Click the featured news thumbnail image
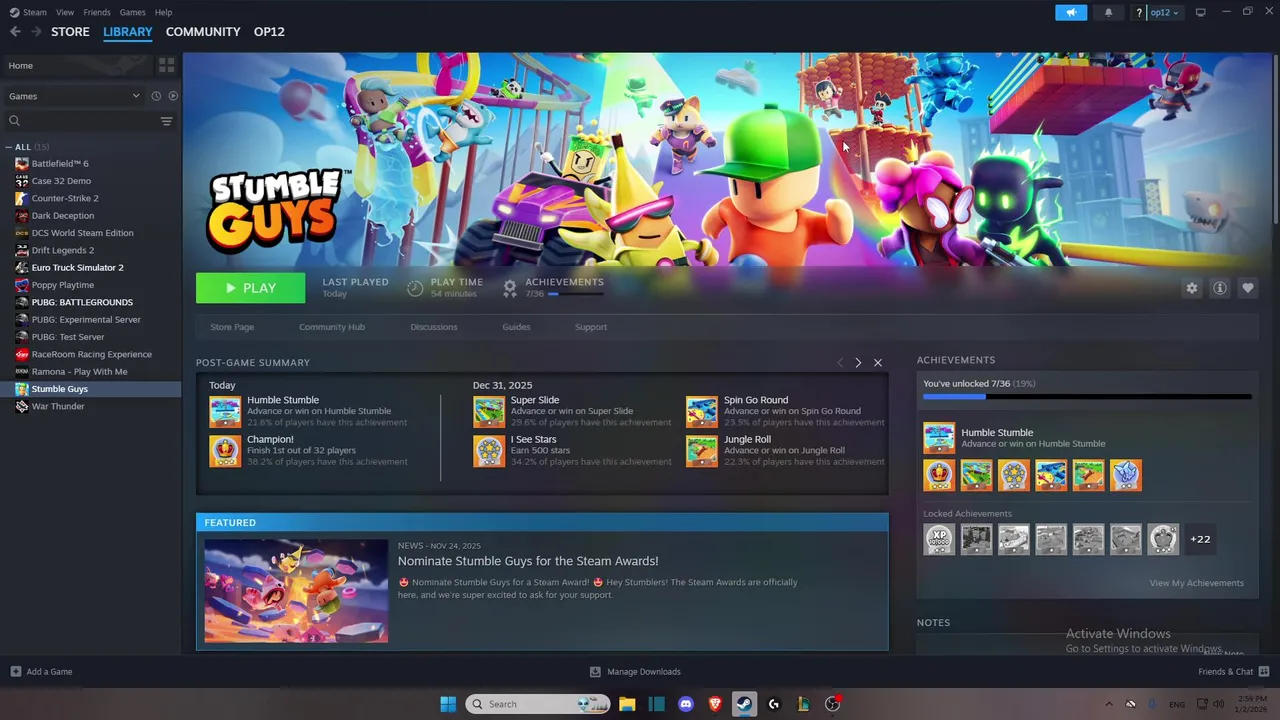The image size is (1280, 720). 296,591
